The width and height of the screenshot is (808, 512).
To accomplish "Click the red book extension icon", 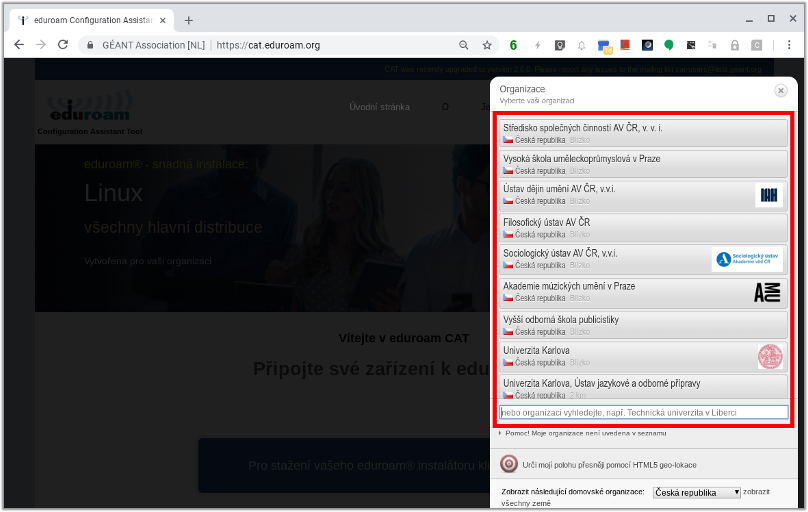I will 625,45.
